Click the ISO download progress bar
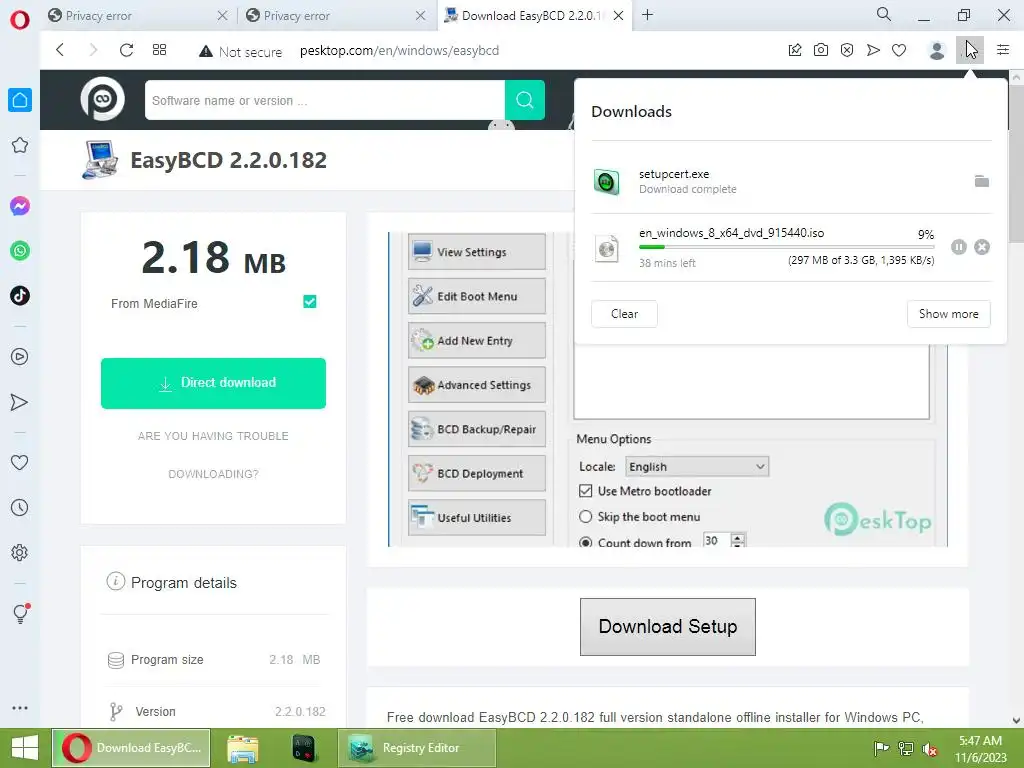This screenshot has width=1024, height=768. coord(786,247)
